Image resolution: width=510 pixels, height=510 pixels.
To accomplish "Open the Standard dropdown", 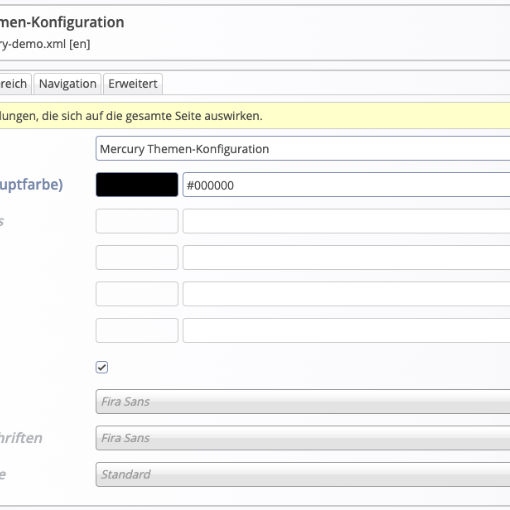I will [303, 474].
